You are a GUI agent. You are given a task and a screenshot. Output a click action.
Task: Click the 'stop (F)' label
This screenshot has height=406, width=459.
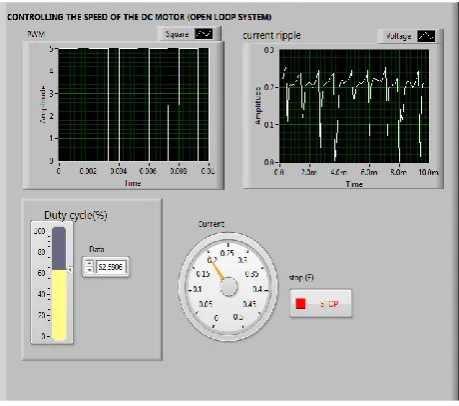click(301, 277)
